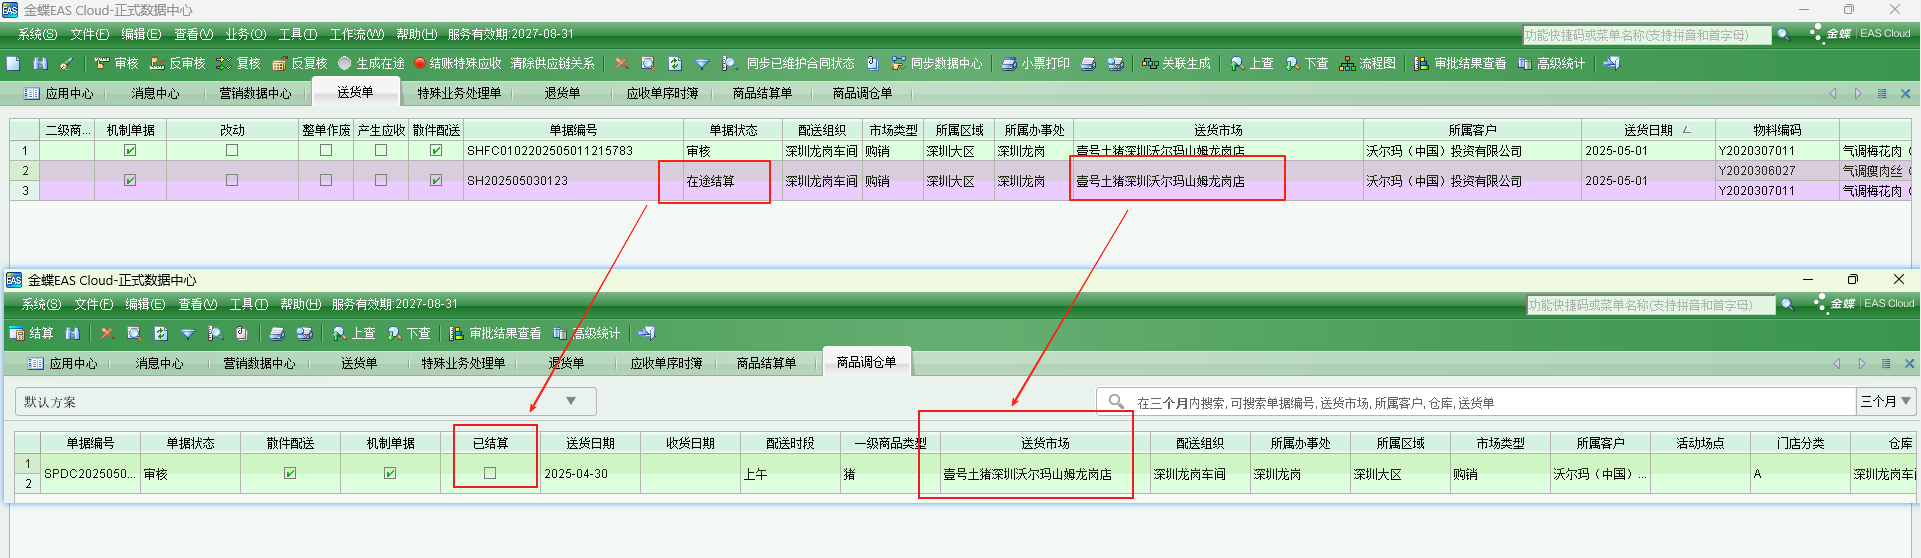Click 反审核 un-audit icon in top window
The width and height of the screenshot is (1921, 558).
click(157, 63)
